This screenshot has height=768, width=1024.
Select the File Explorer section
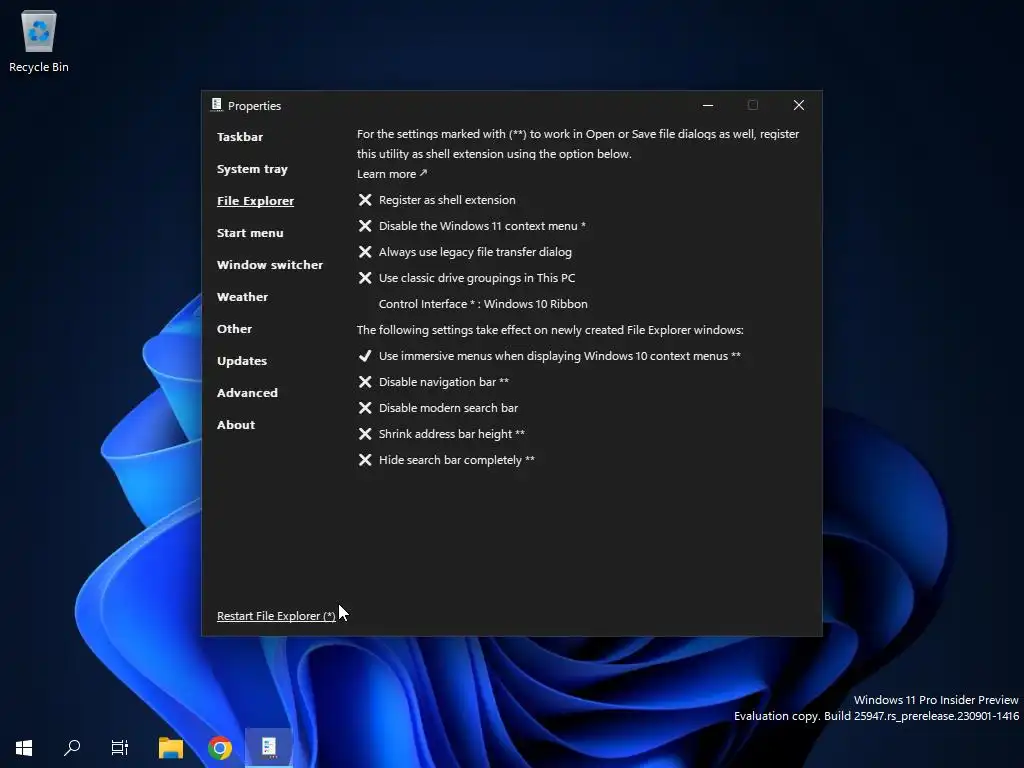click(x=255, y=201)
